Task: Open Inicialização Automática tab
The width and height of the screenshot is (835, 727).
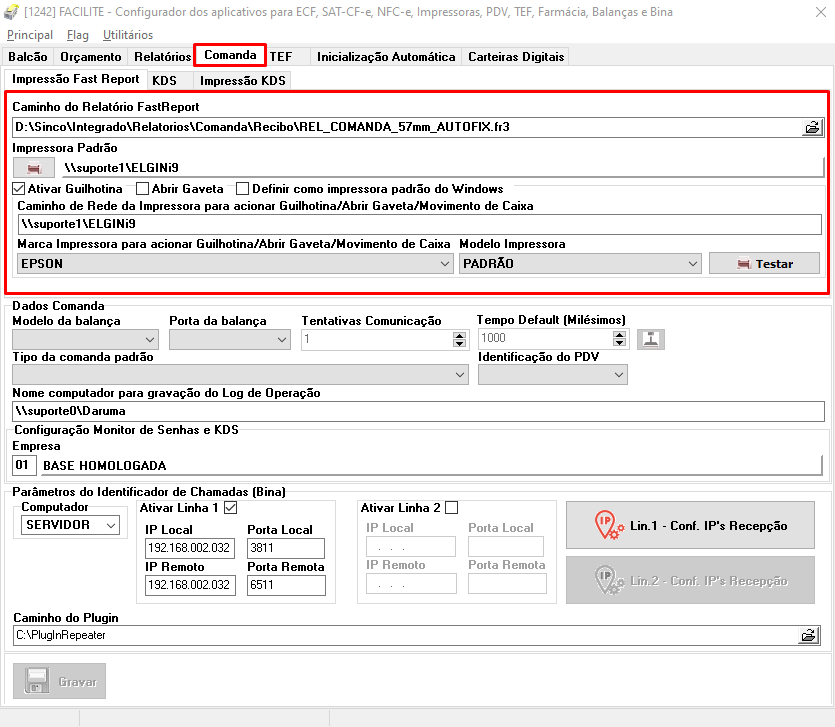Action: tap(386, 56)
